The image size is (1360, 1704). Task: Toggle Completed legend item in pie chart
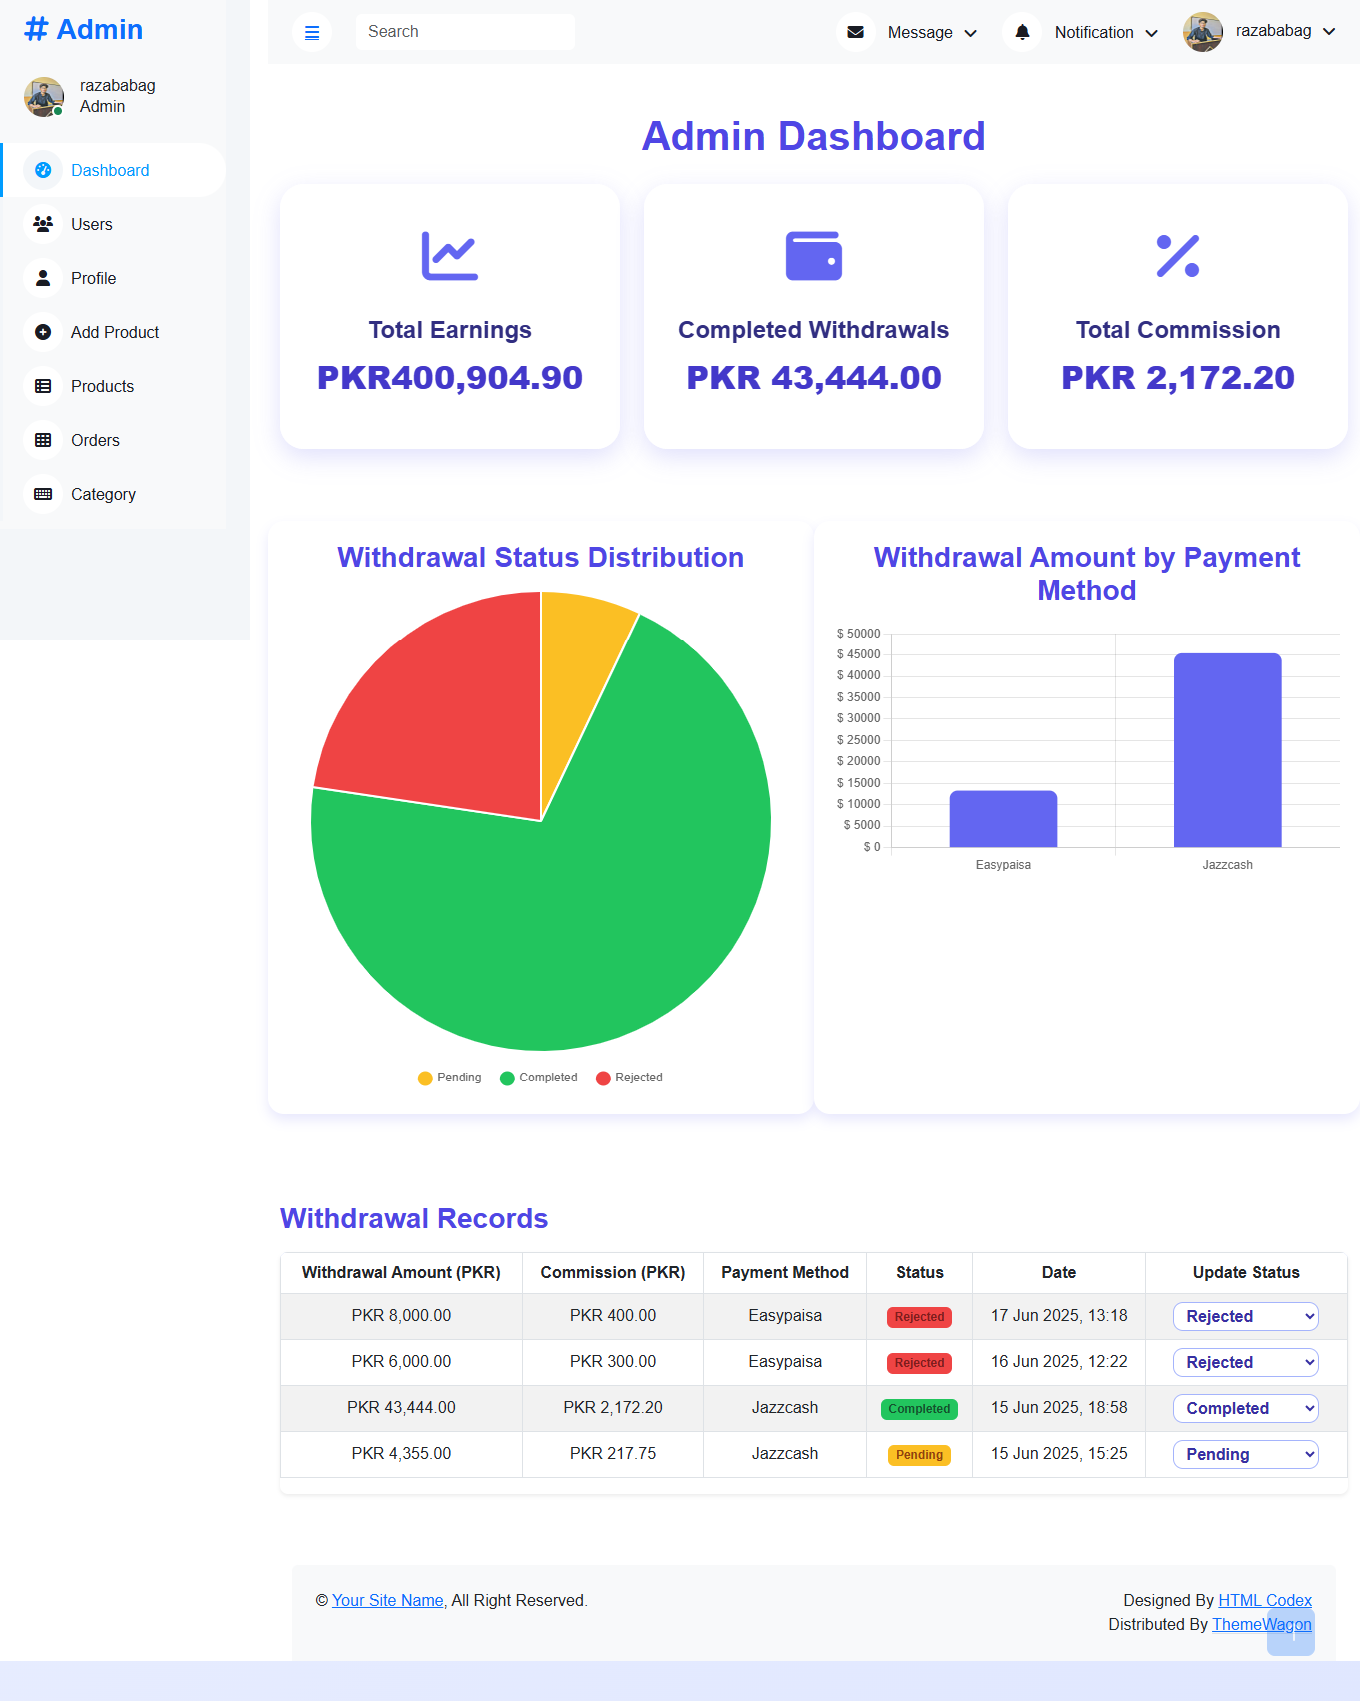click(538, 1077)
